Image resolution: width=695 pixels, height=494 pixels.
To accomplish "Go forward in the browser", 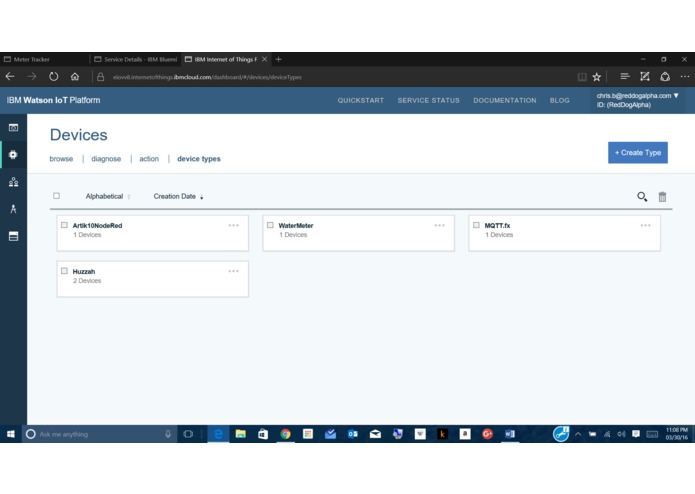I will pyautogui.click(x=31, y=77).
